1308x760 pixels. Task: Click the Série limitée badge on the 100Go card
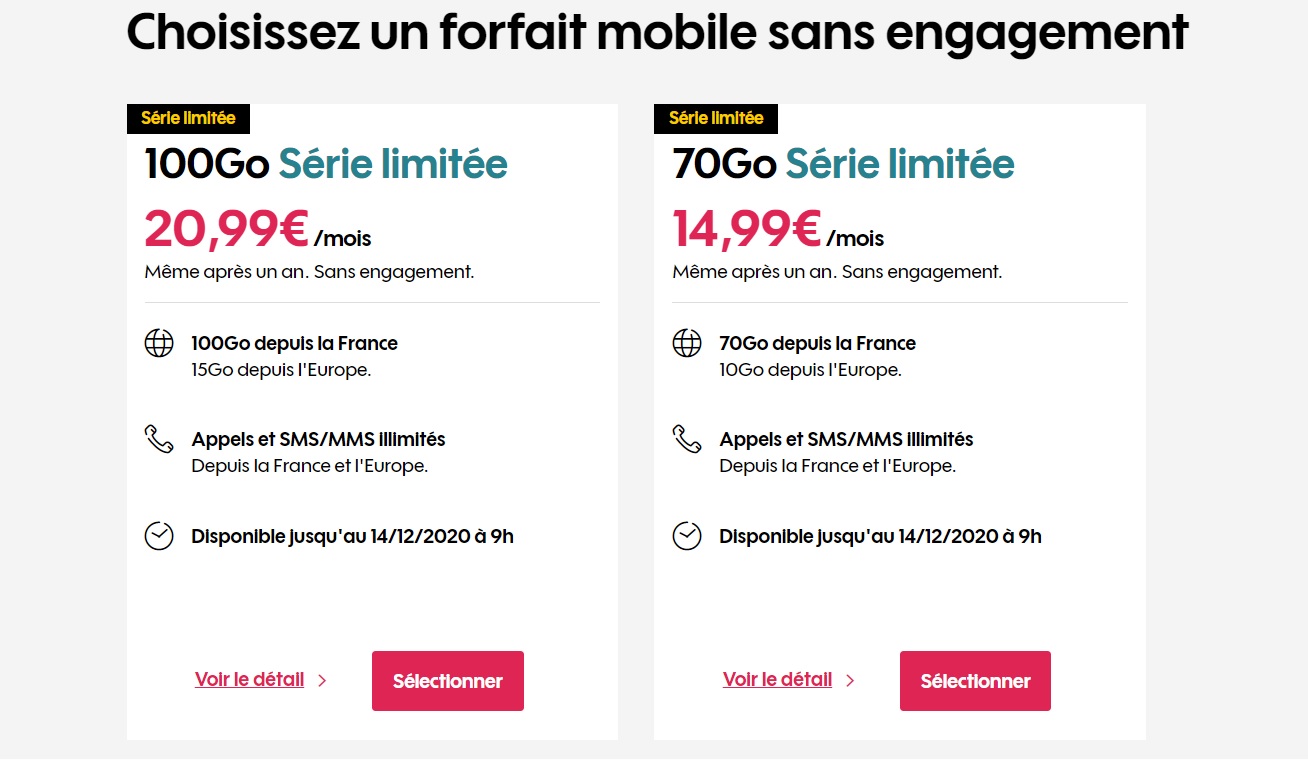click(x=188, y=118)
